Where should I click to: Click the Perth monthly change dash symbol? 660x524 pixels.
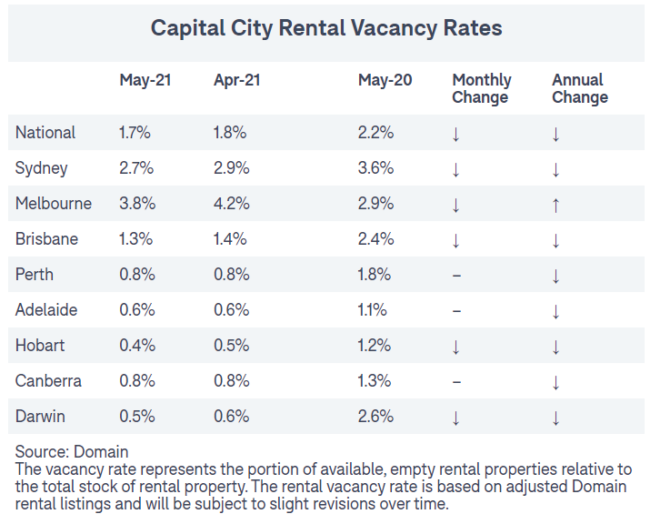click(x=456, y=275)
